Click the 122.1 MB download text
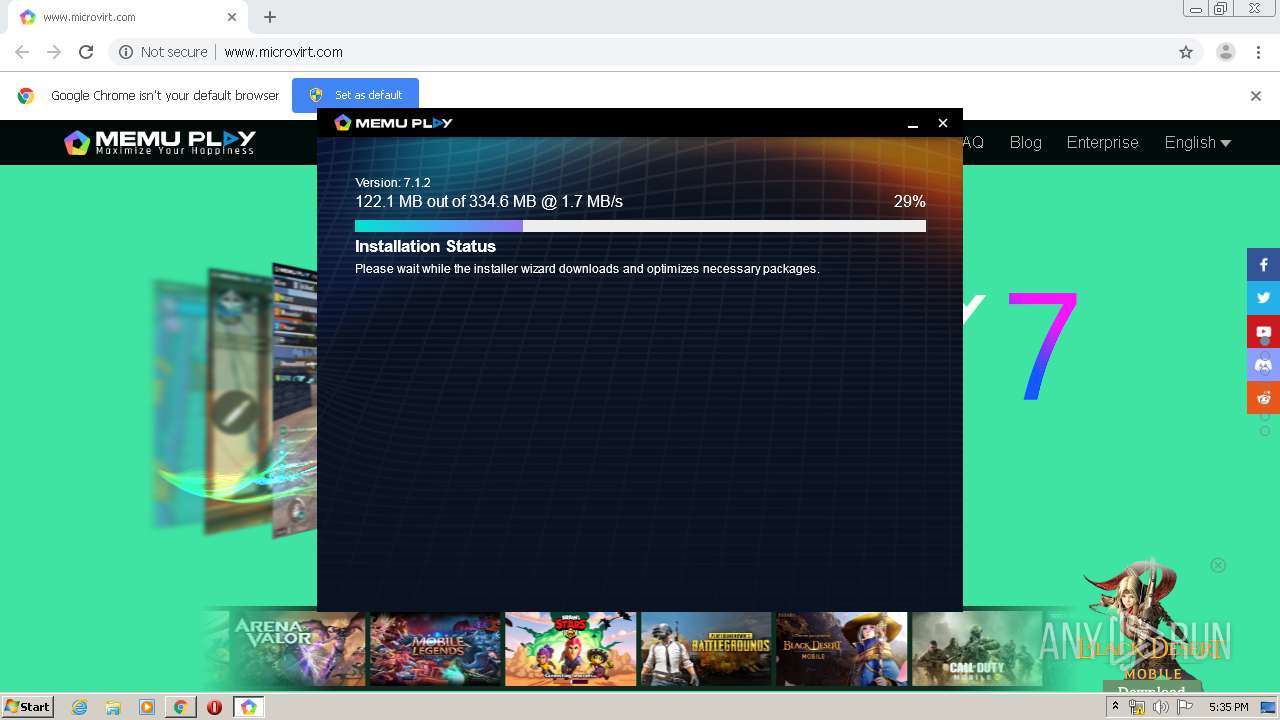This screenshot has width=1280, height=720. [x=489, y=202]
